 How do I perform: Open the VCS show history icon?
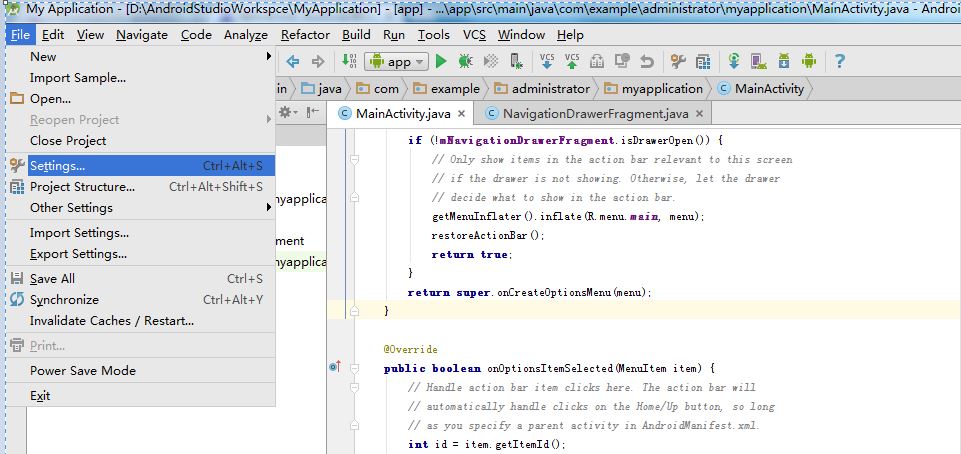click(597, 61)
